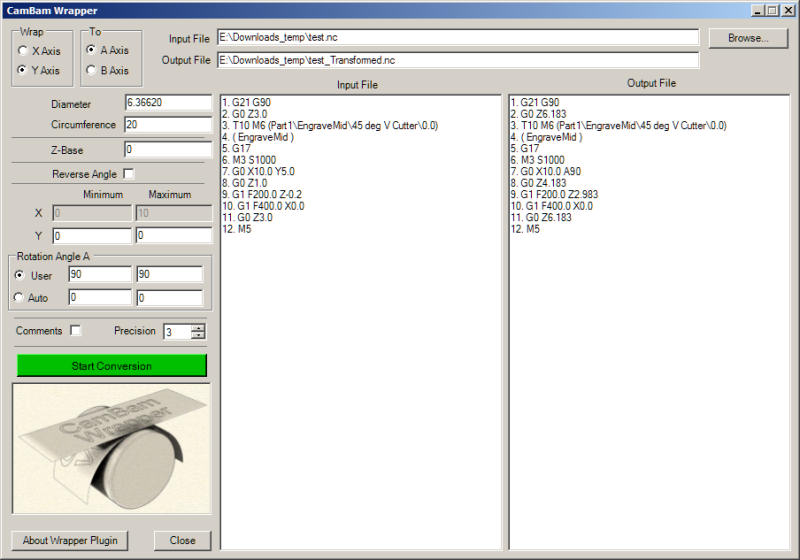Click the User maximum angle field
This screenshot has width=800, height=560.
coord(170,274)
